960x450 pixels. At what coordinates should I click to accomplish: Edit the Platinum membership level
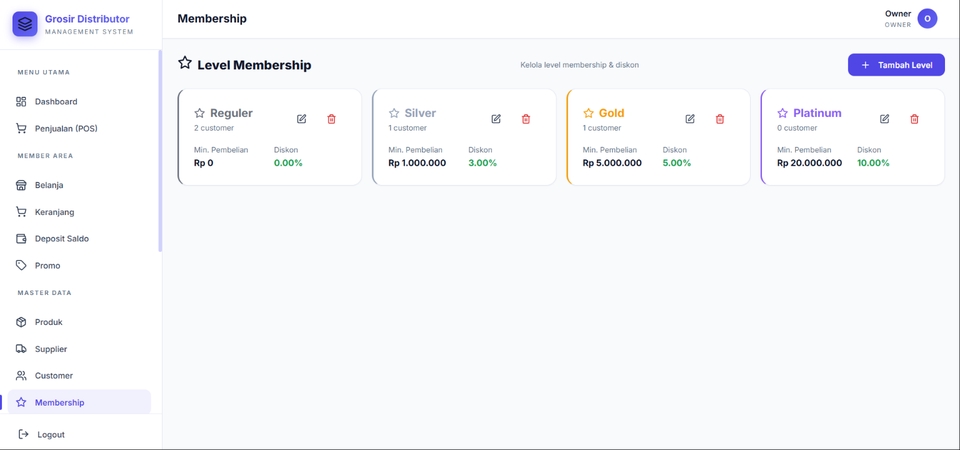pos(885,119)
